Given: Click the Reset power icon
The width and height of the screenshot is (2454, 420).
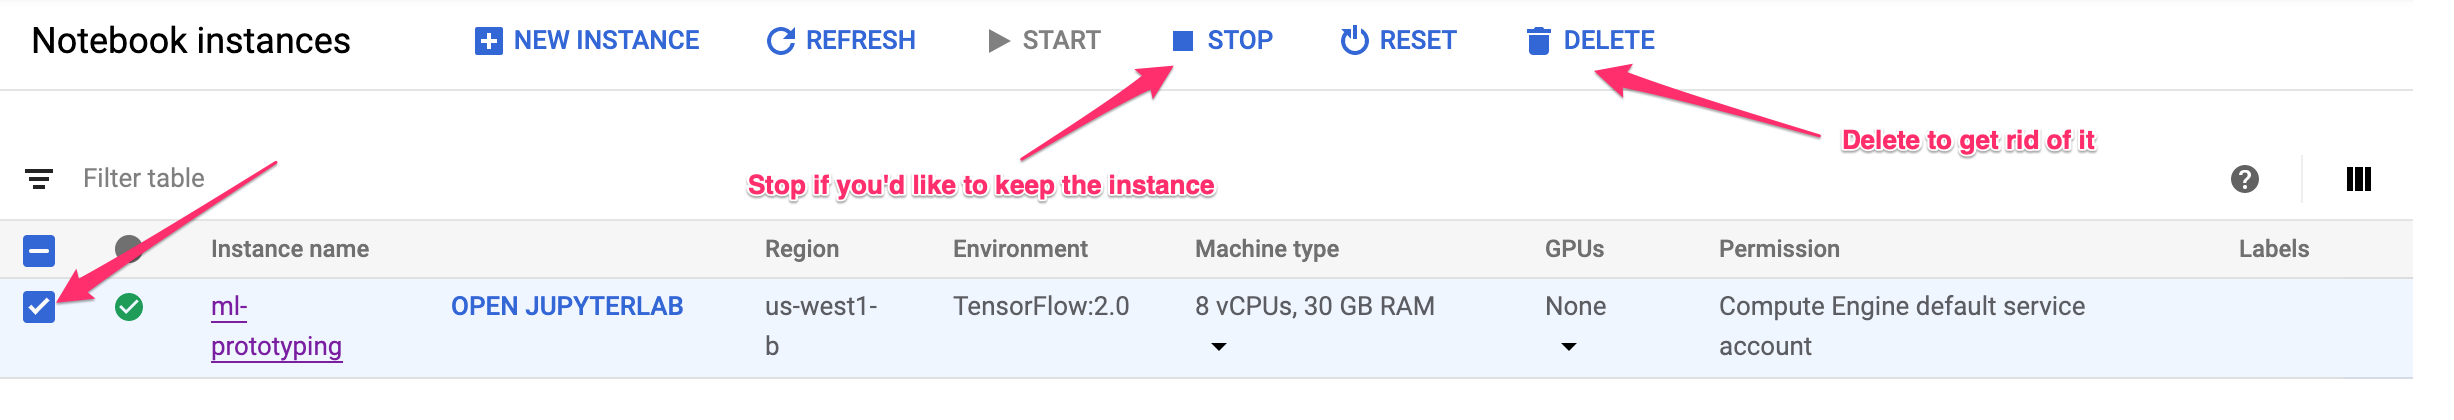Looking at the screenshot, I should click(x=1354, y=41).
